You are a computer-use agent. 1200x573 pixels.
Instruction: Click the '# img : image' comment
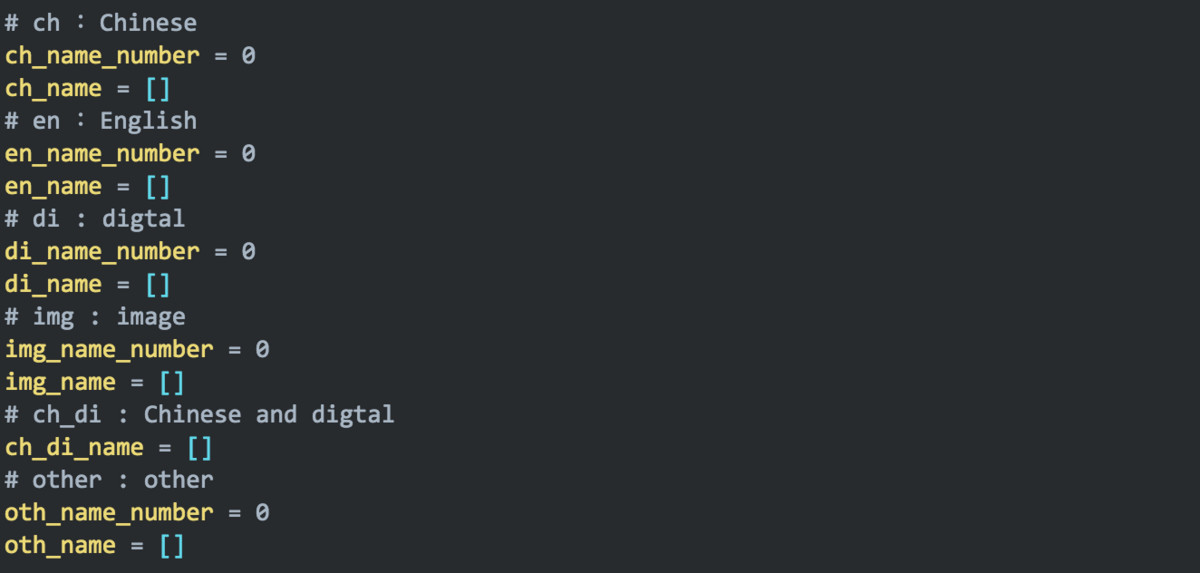coord(95,317)
